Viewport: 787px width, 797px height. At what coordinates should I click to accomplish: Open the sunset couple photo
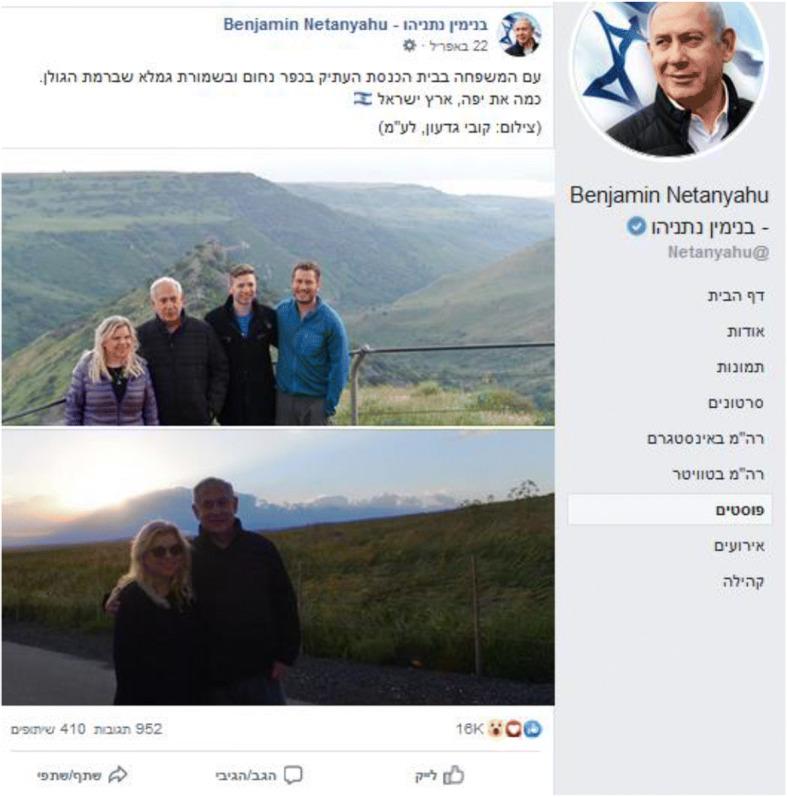click(278, 568)
